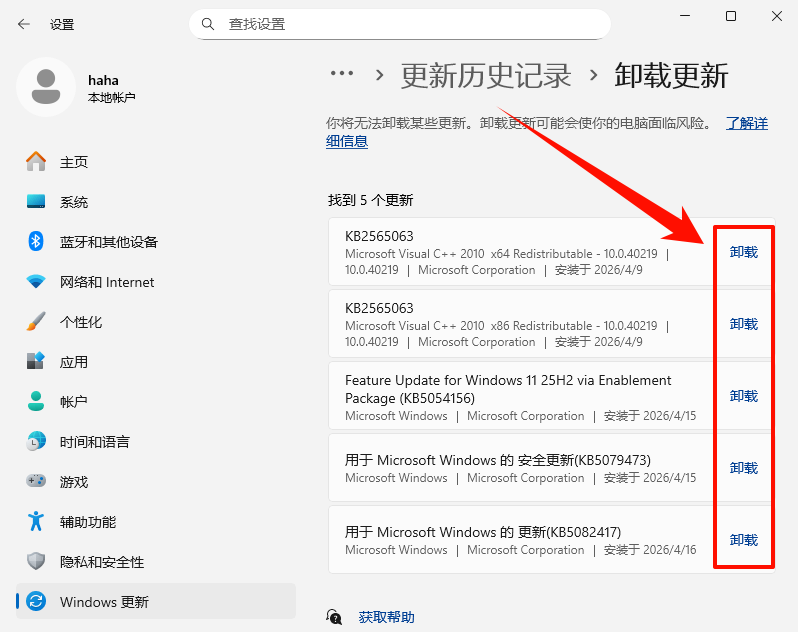Close the Settings window

(777, 16)
